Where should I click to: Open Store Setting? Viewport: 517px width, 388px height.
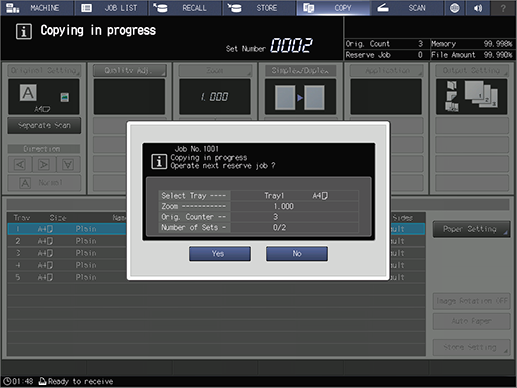[x=471, y=347]
